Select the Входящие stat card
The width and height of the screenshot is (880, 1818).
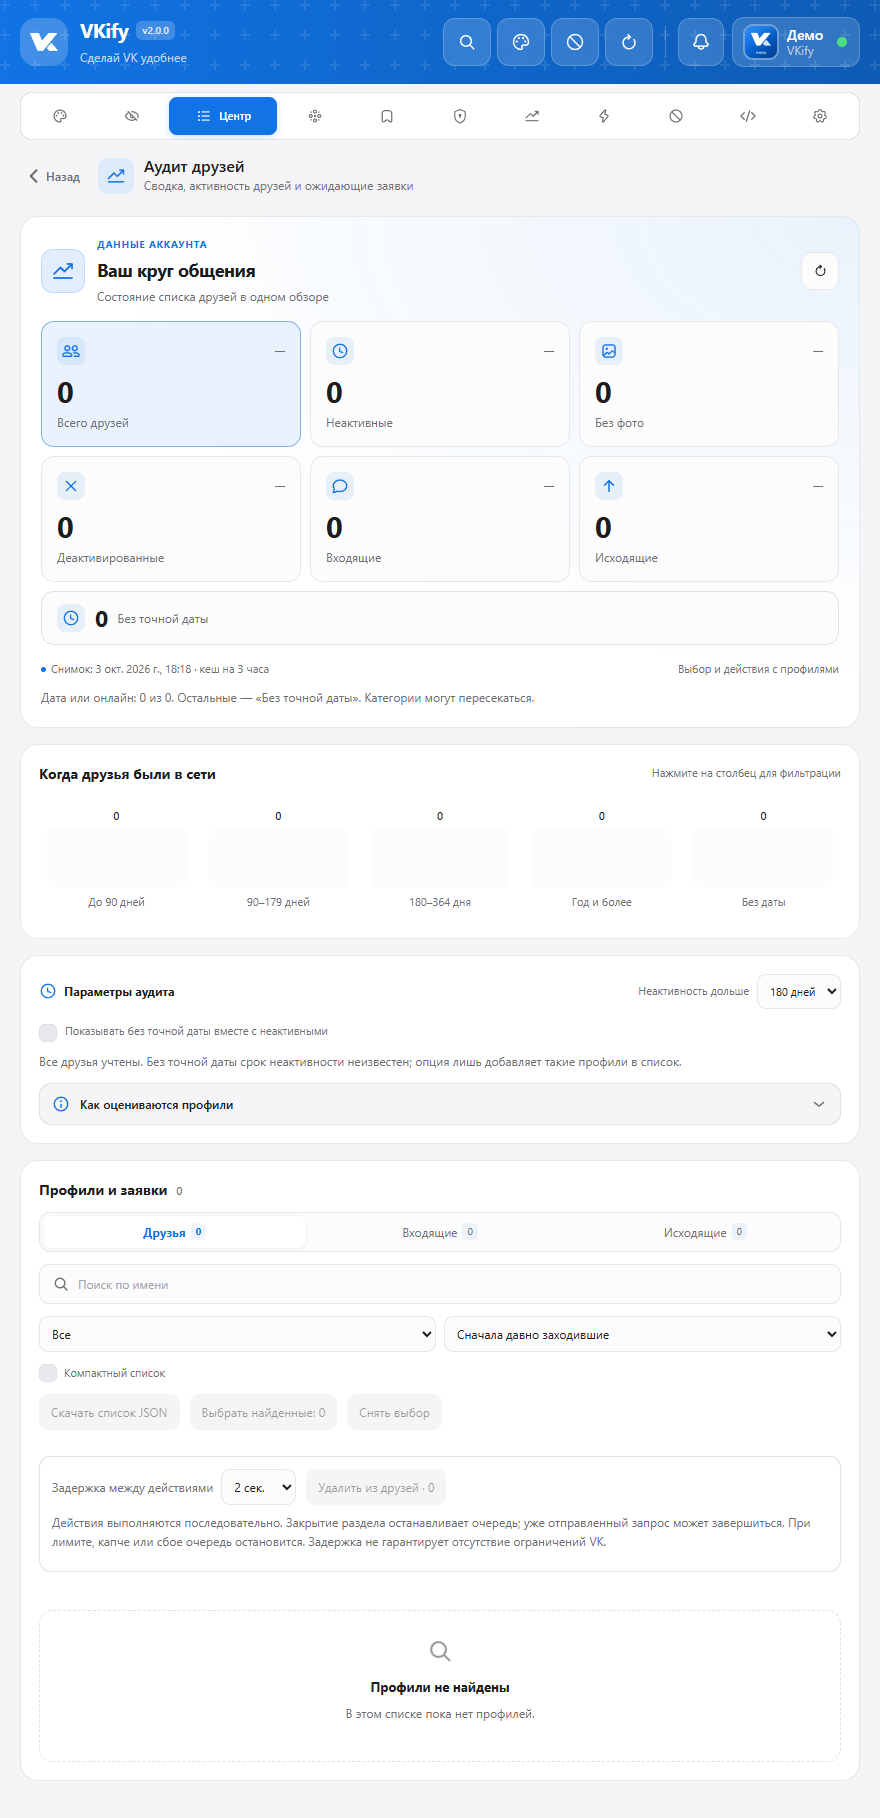pyautogui.click(x=440, y=519)
